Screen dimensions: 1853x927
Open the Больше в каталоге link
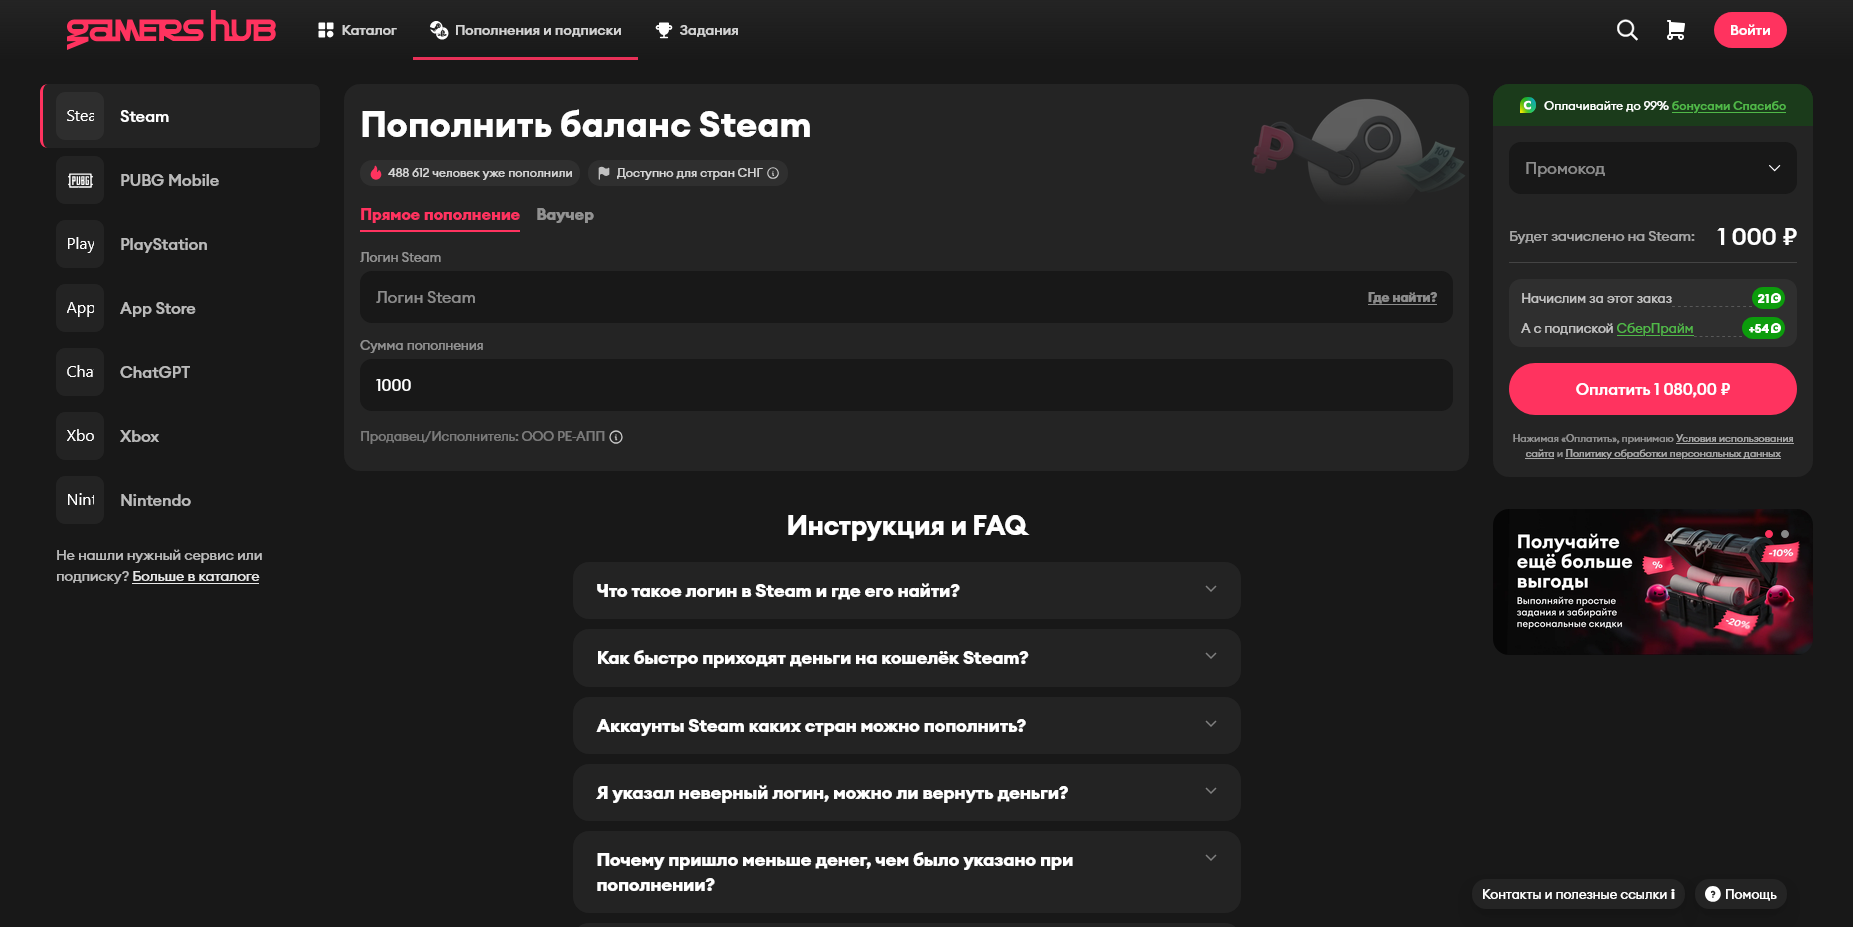[x=196, y=576]
